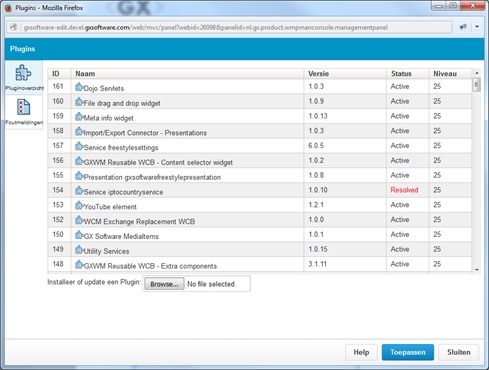Screen dimensions: 489x370
Task: Select 'Import/Export Connector - Presentations' name
Action: coord(145,133)
